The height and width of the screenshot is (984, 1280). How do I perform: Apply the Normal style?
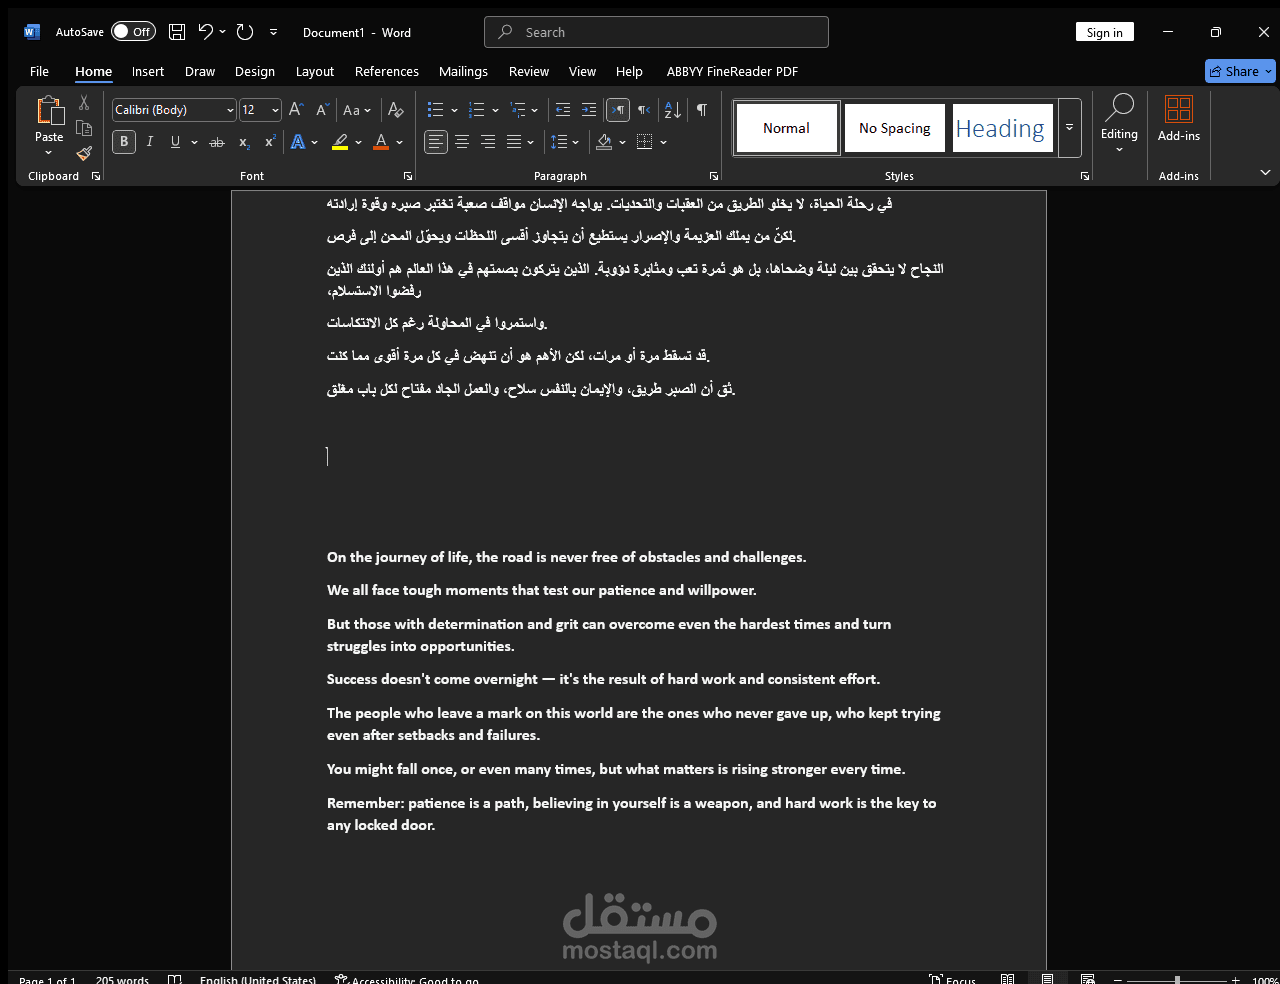tap(787, 128)
